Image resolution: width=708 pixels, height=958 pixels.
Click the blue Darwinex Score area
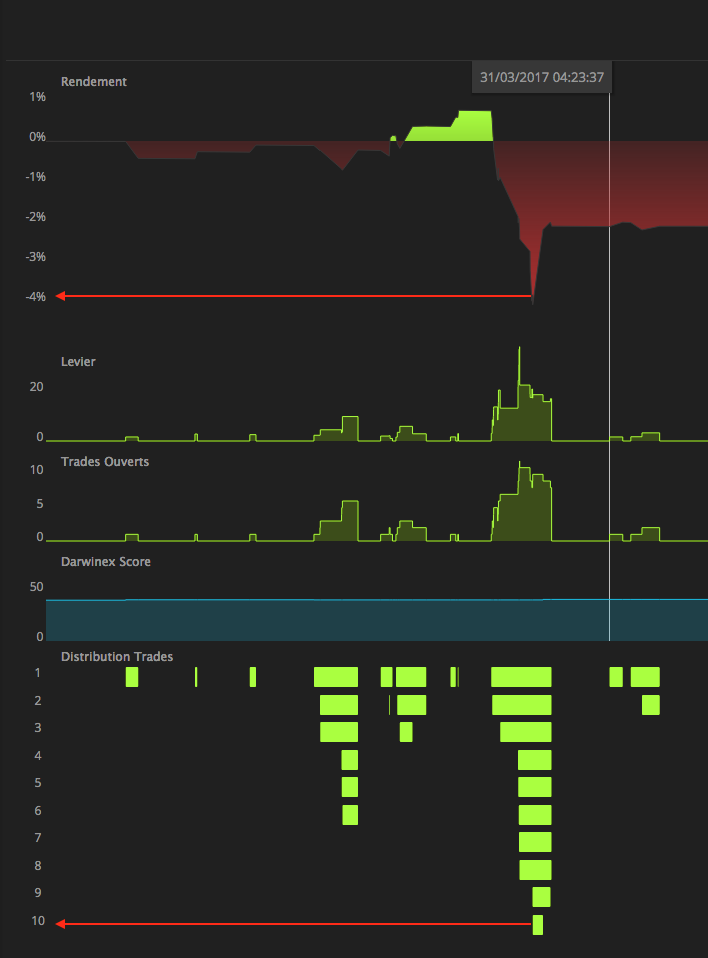[376, 620]
